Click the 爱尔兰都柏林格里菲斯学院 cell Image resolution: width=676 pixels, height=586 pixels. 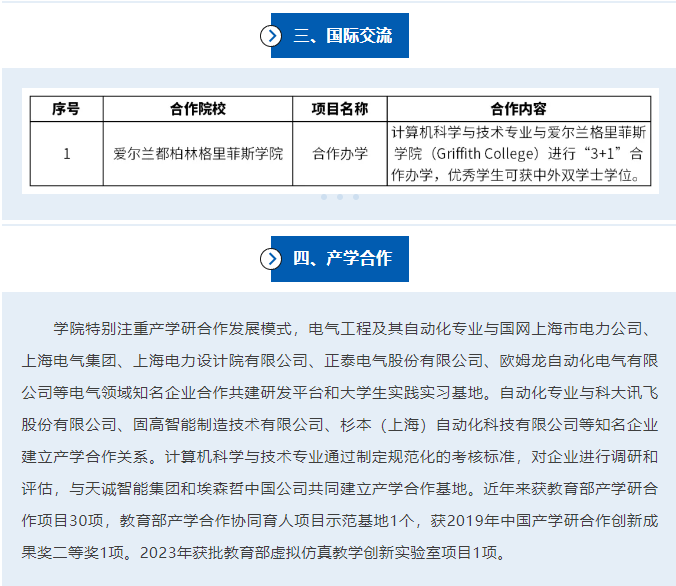[198, 154]
